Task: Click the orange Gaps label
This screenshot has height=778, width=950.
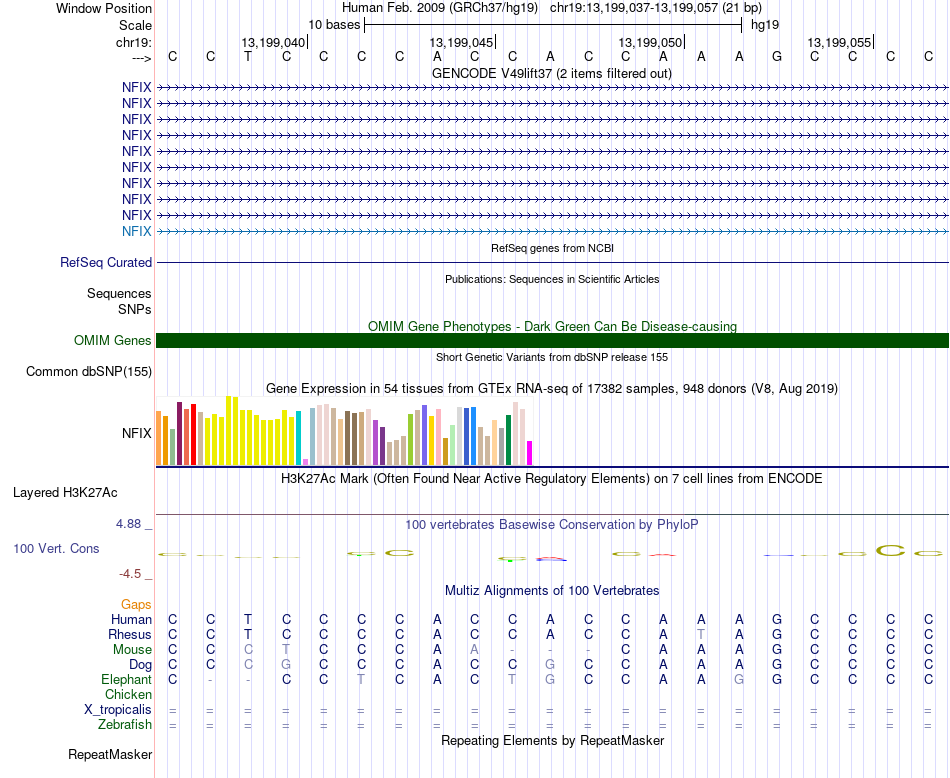Action: [136, 605]
